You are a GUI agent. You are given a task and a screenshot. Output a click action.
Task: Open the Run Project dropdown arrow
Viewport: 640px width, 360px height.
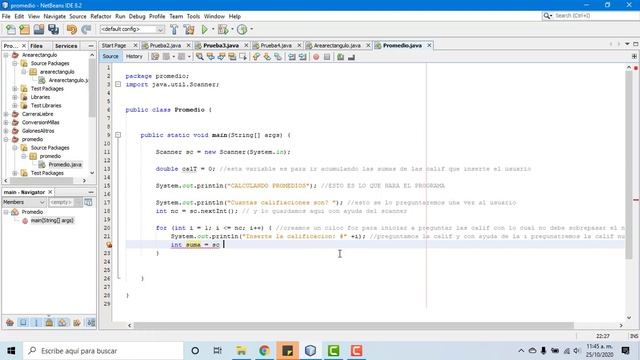point(213,29)
